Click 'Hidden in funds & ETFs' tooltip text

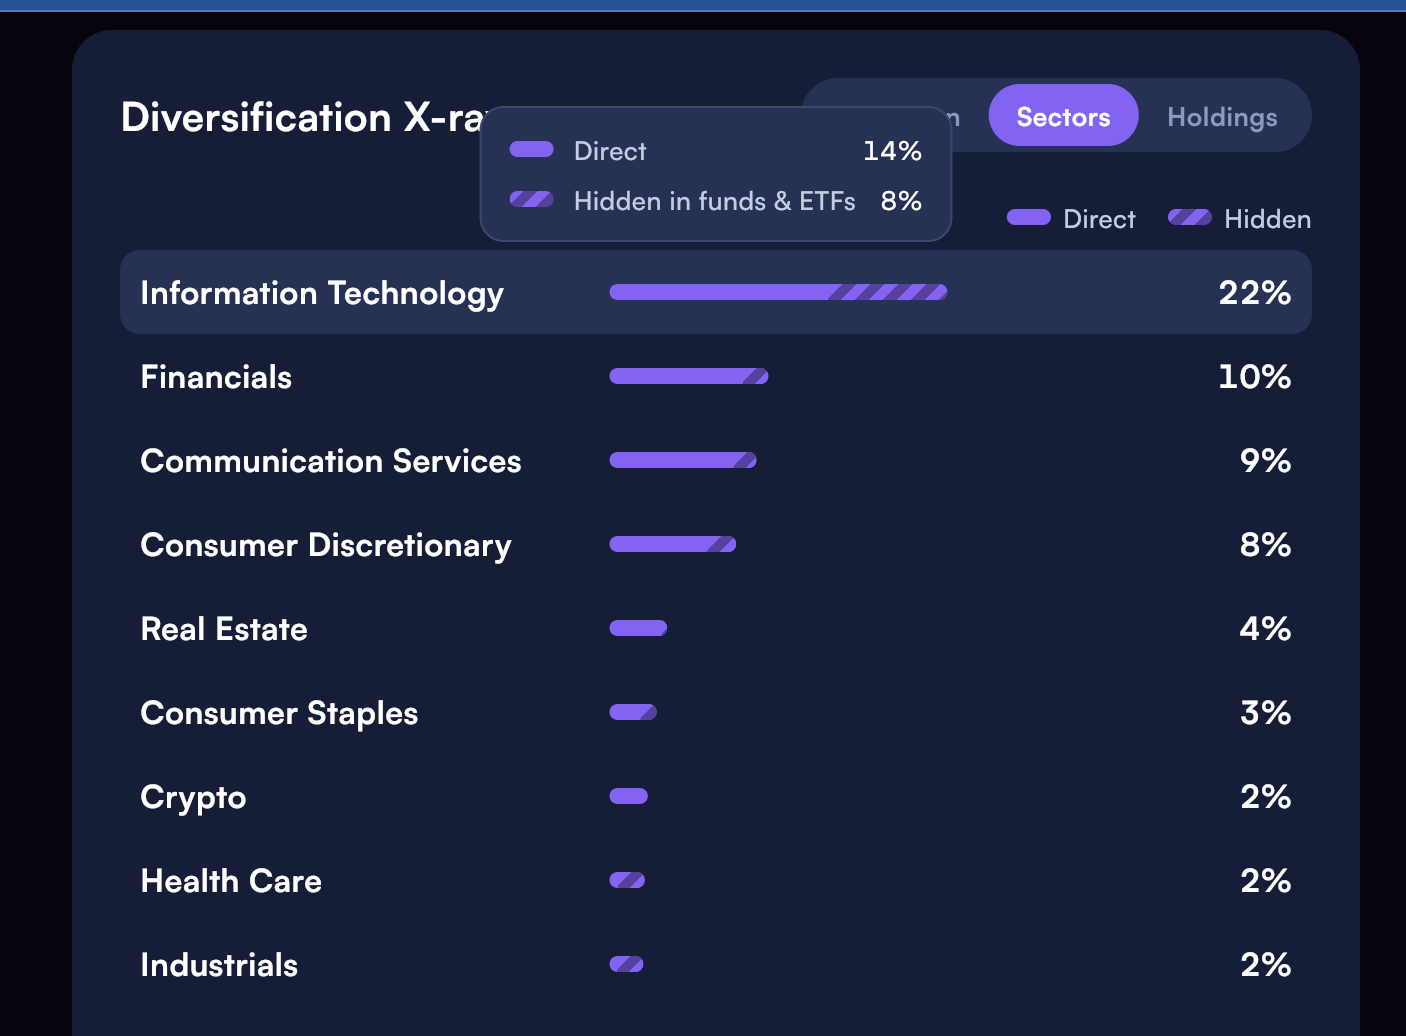[714, 201]
